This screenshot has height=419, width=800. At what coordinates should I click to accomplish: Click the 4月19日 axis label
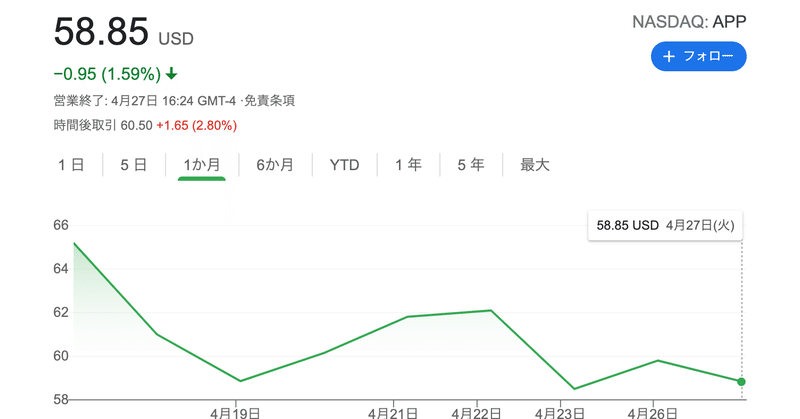235,412
